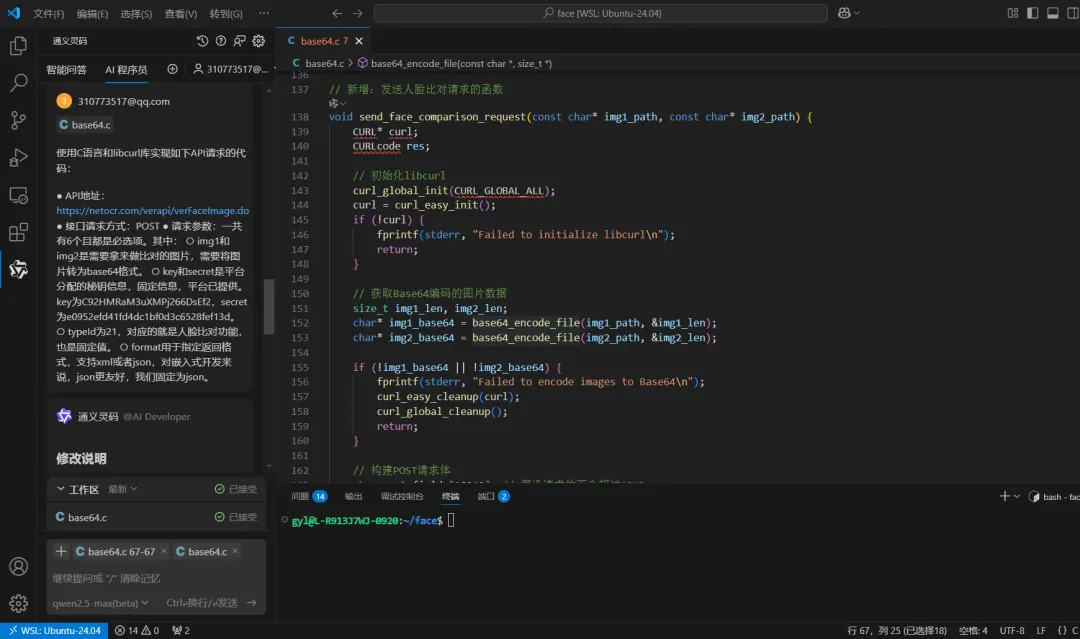Click the WSL: Ubuntu-24.04 remote indicator
This screenshot has height=639, width=1080.
[54, 630]
